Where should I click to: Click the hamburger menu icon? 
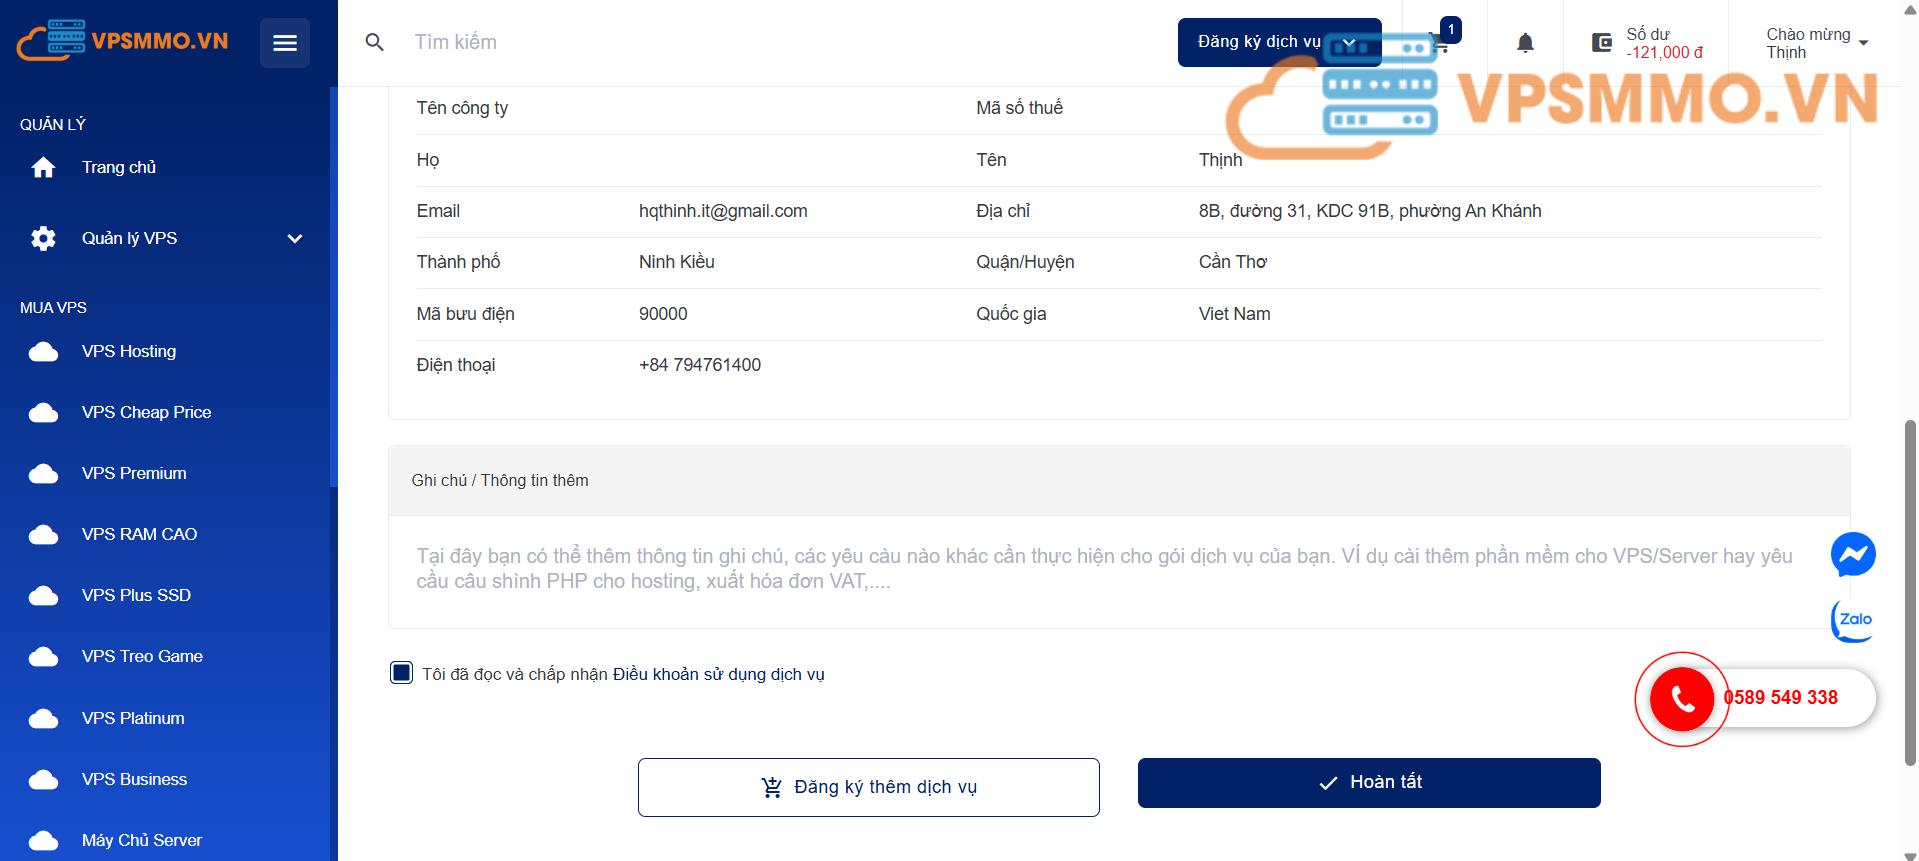(285, 43)
